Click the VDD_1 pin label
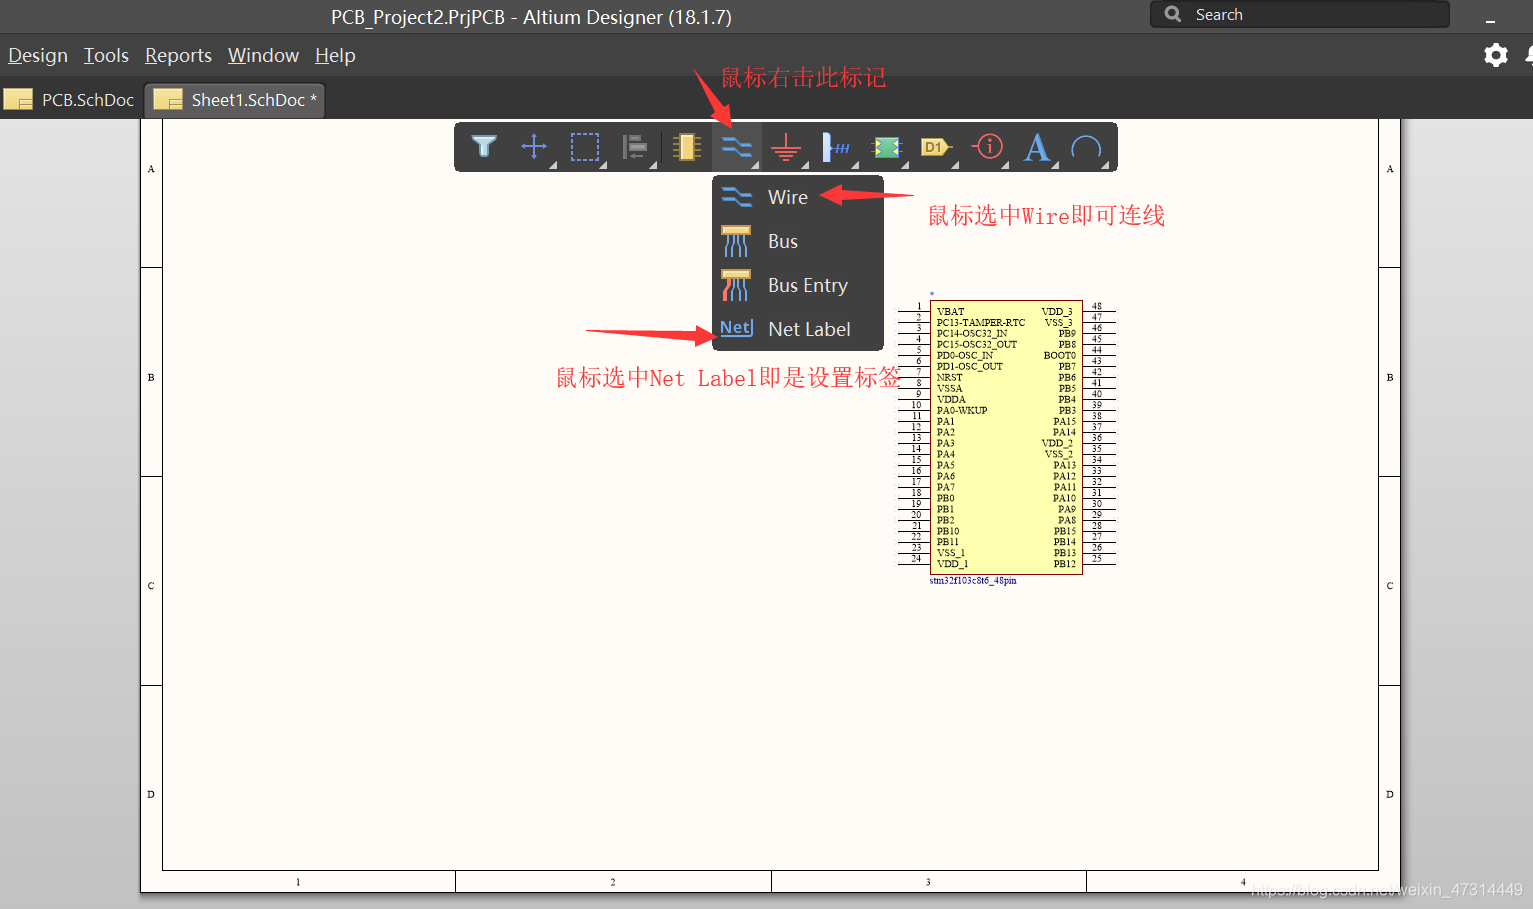 [952, 564]
